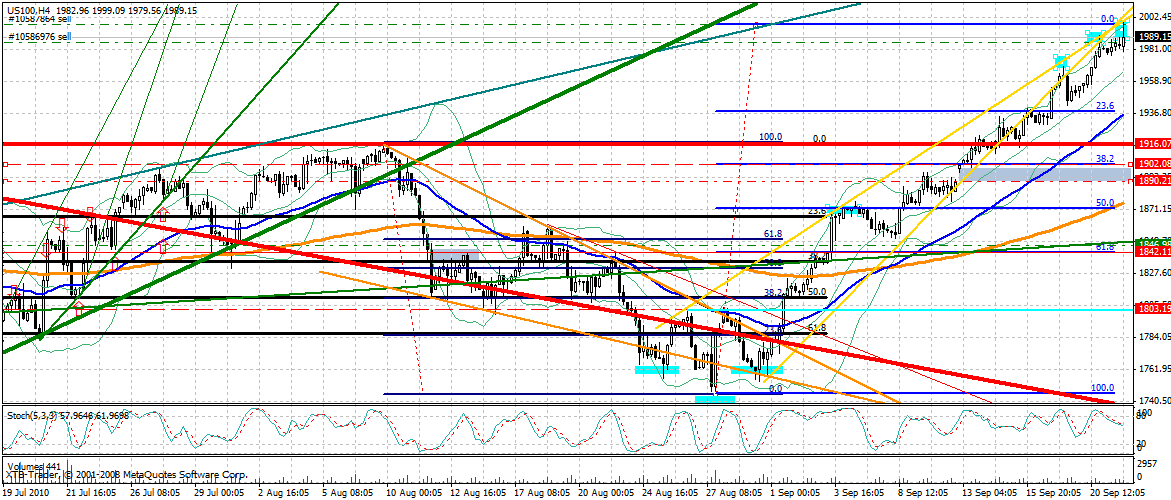The height and width of the screenshot is (500, 1171).
Task: Click the 100.0 Fibonacci label at chart bottom right
Action: 1102,388
